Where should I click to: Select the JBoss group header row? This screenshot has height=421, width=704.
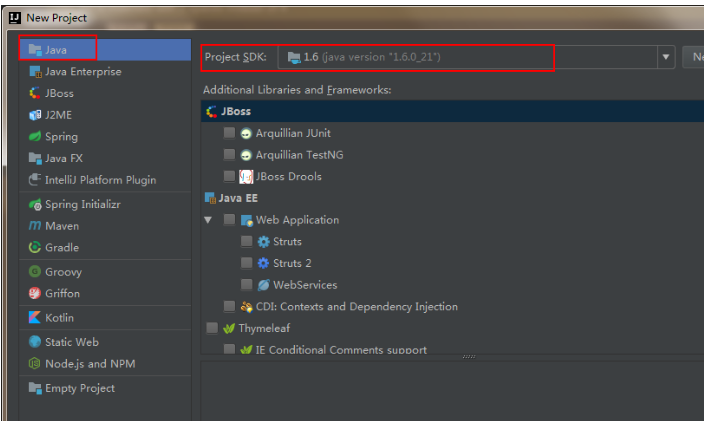point(452,111)
